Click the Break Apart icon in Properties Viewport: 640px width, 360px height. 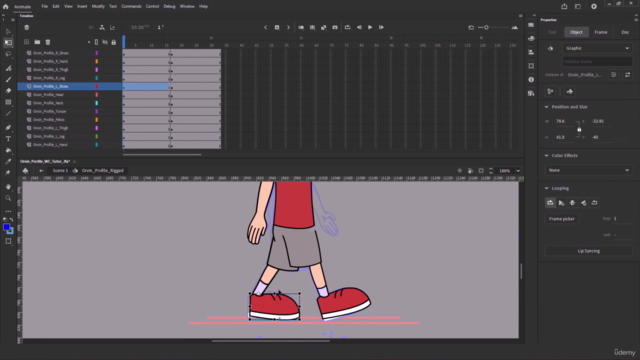tap(550, 91)
